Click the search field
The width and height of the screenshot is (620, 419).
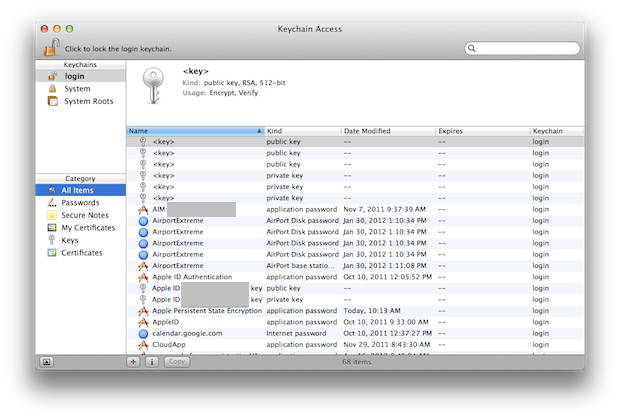(522, 48)
